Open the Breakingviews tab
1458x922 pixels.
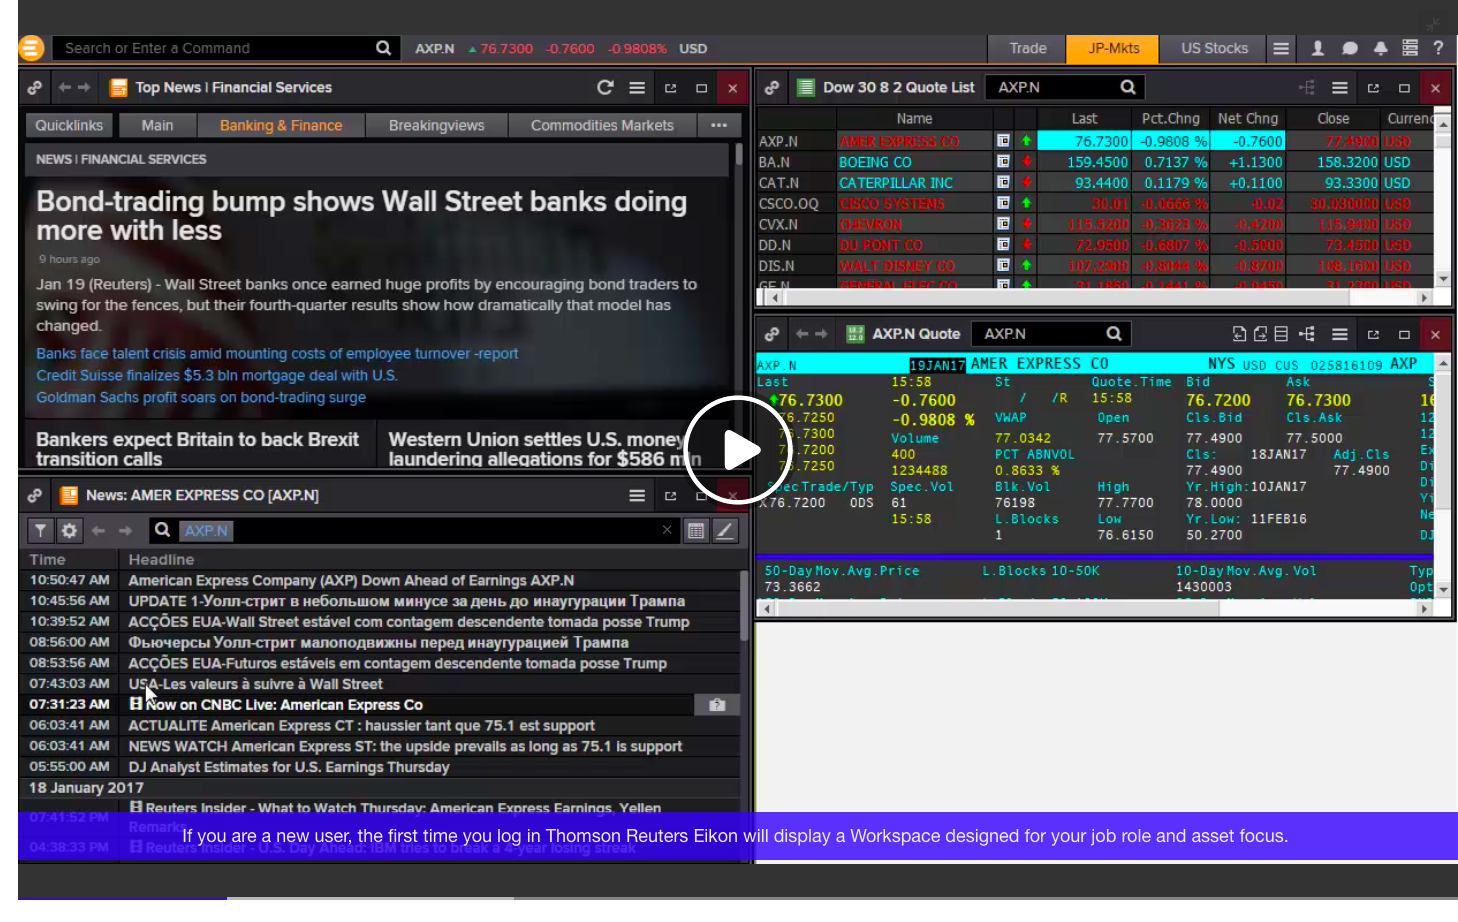tap(437, 125)
